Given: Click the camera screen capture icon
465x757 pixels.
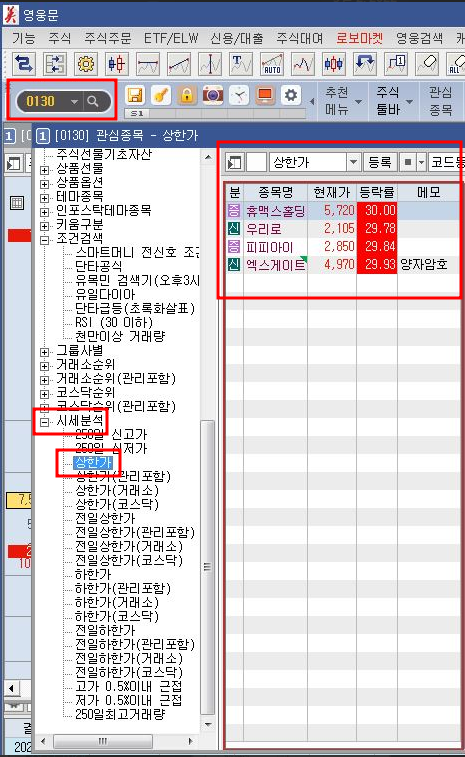Looking at the screenshot, I should click(213, 95).
